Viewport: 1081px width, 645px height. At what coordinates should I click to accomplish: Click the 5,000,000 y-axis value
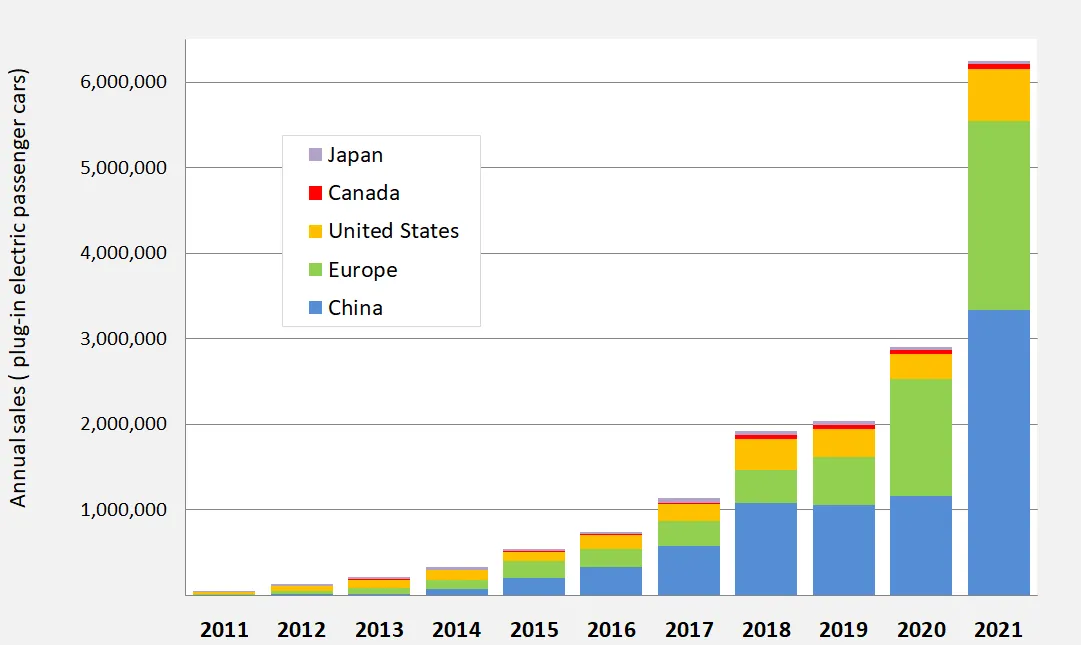(123, 167)
